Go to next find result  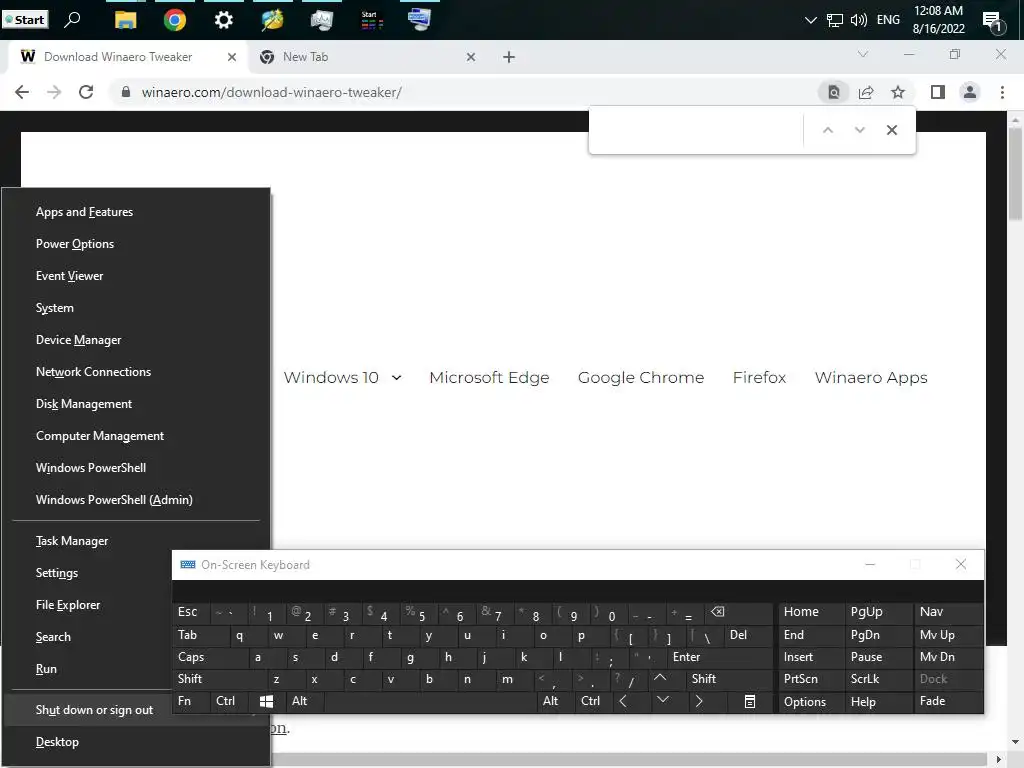tap(859, 130)
